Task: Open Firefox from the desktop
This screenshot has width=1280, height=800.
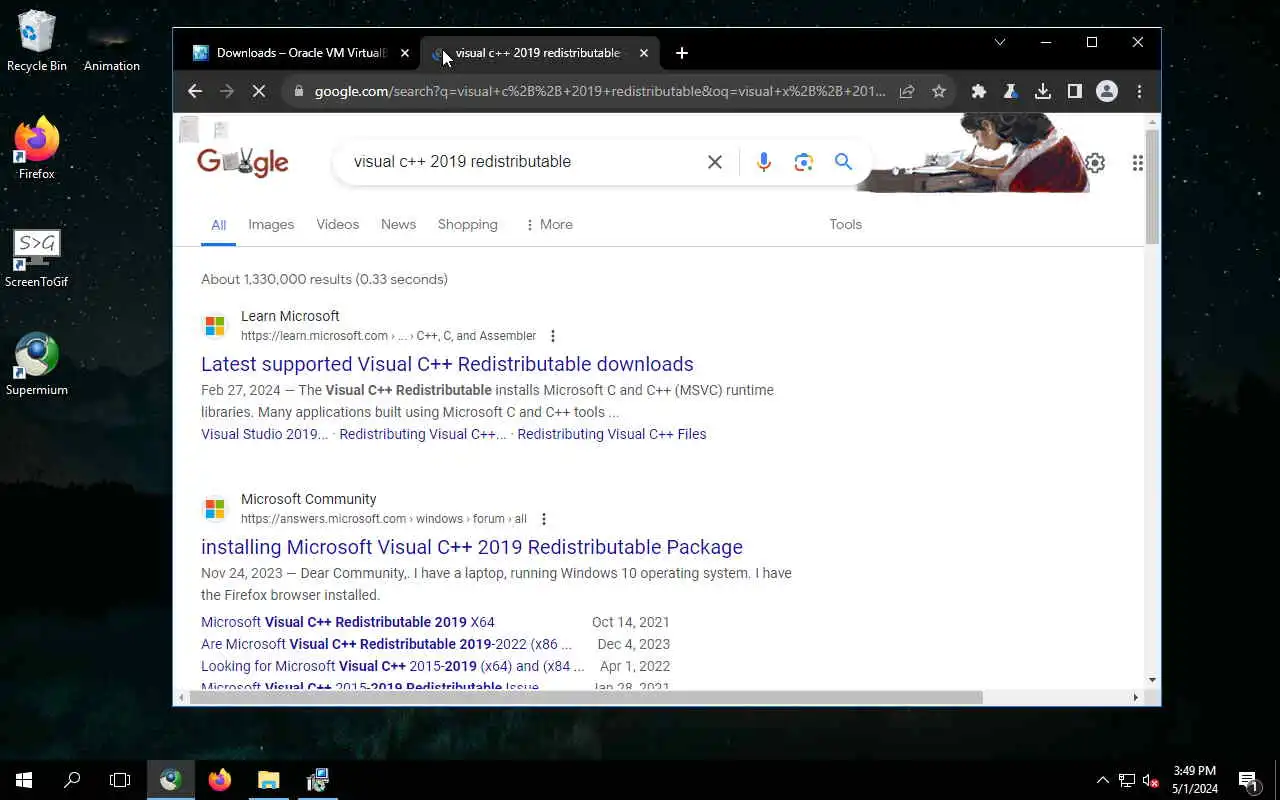Action: pos(37,148)
